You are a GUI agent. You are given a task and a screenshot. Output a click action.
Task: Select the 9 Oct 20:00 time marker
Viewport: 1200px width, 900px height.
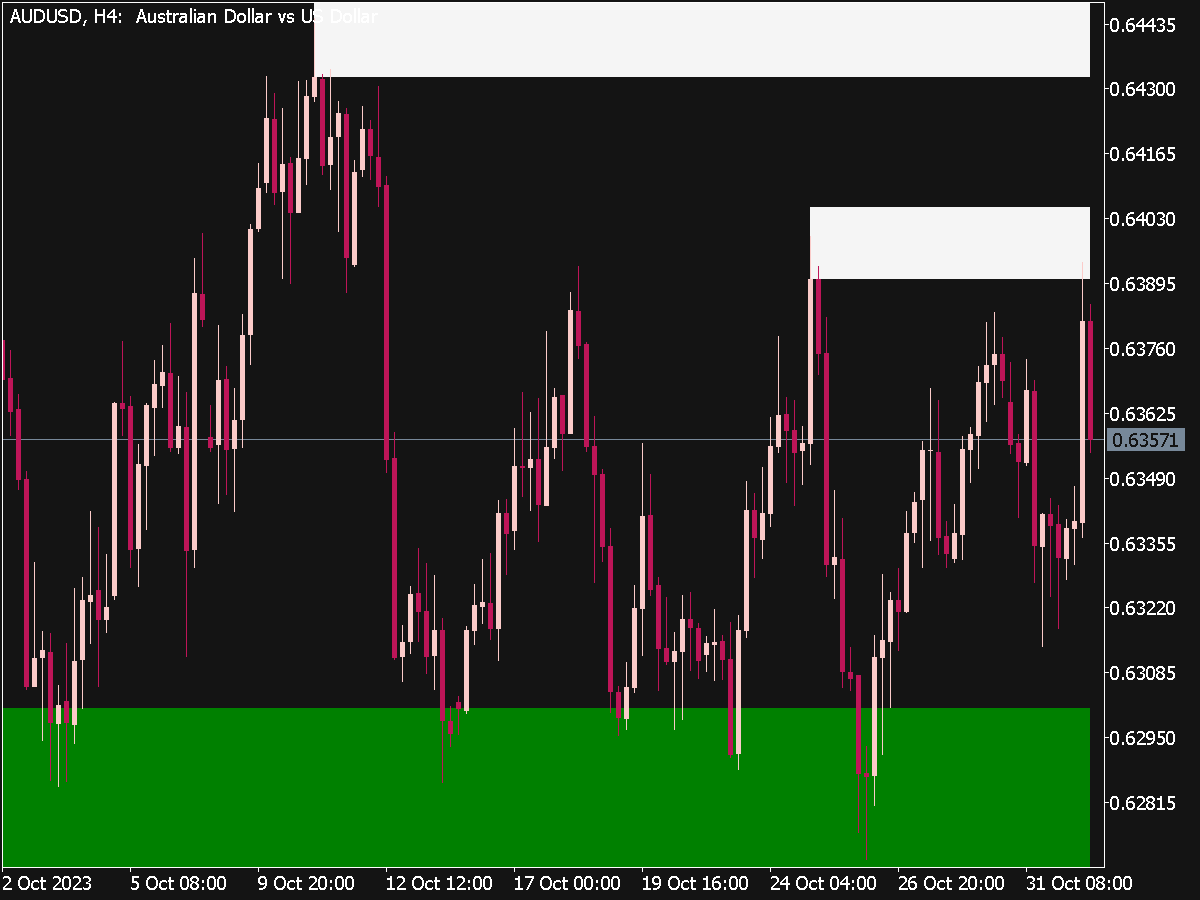click(x=306, y=883)
